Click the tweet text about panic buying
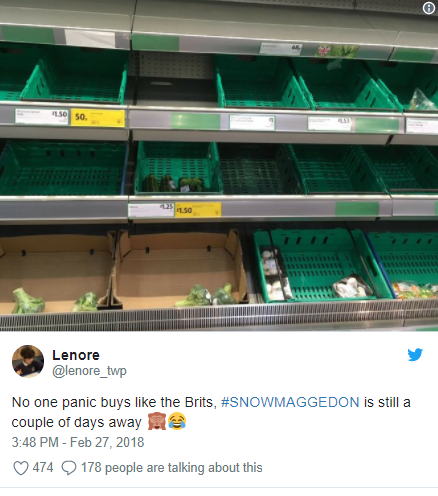 [211, 412]
